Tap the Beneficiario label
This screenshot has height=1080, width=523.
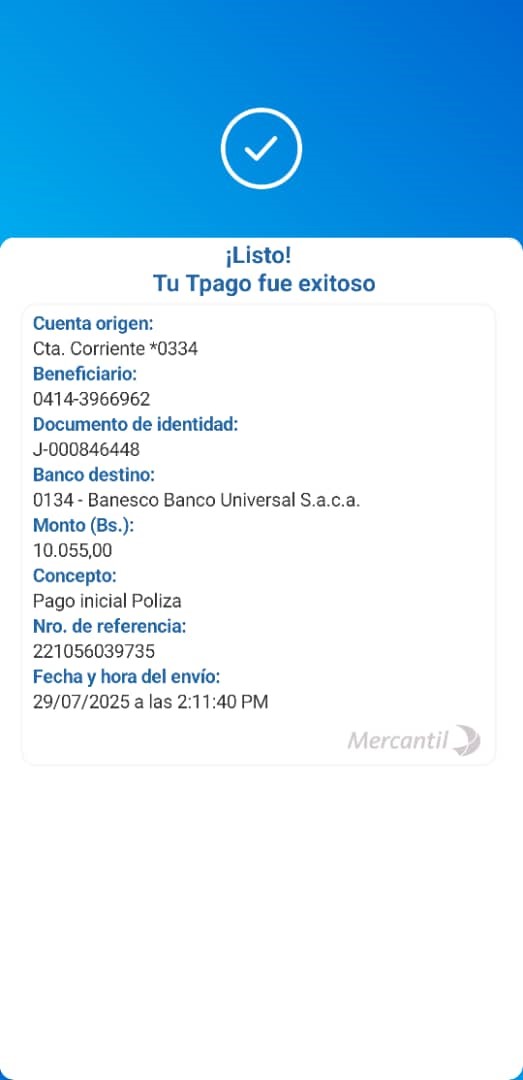pyautogui.click(x=85, y=374)
